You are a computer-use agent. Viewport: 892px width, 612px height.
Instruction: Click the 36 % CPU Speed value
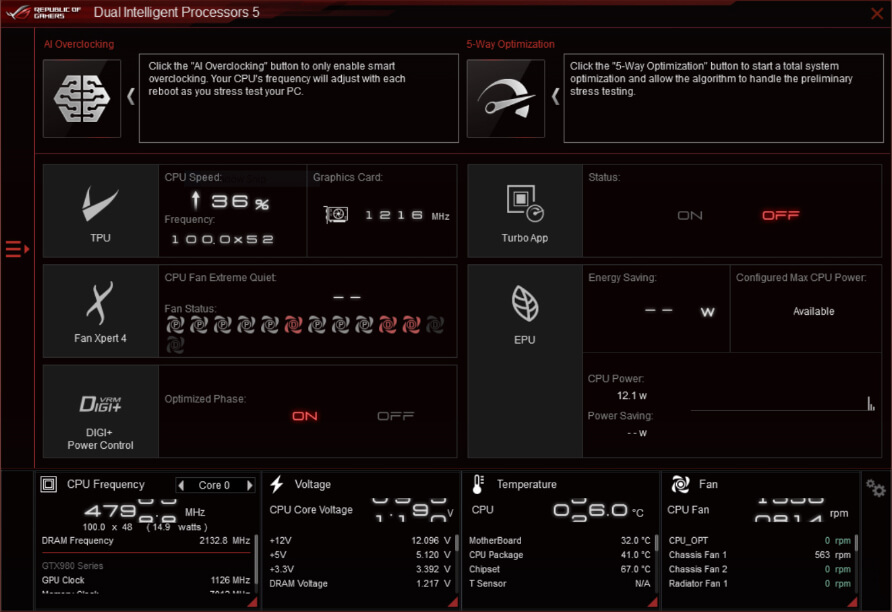coord(240,201)
